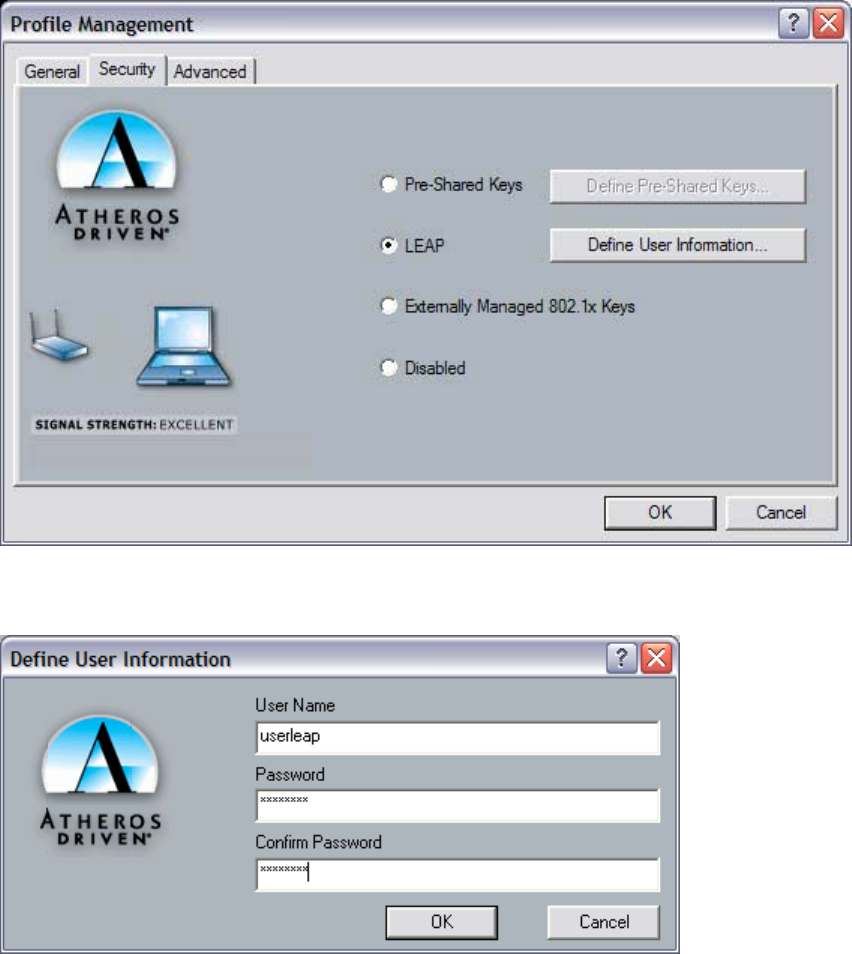Click the User Name input field
852x954 pixels.
pos(458,737)
